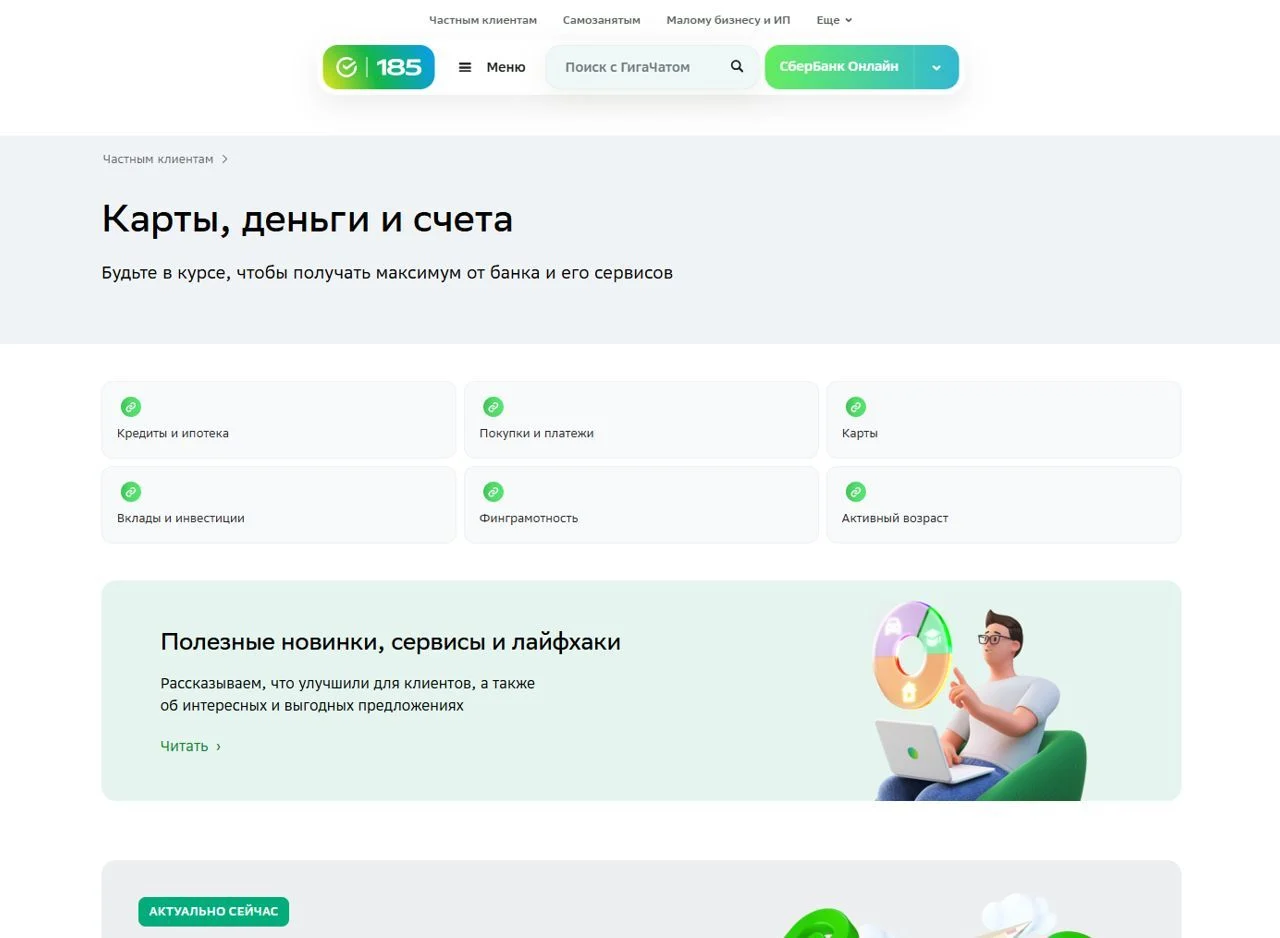Follow the Читать link in the banner
Viewport: 1280px width, 938px height.
[x=190, y=746]
